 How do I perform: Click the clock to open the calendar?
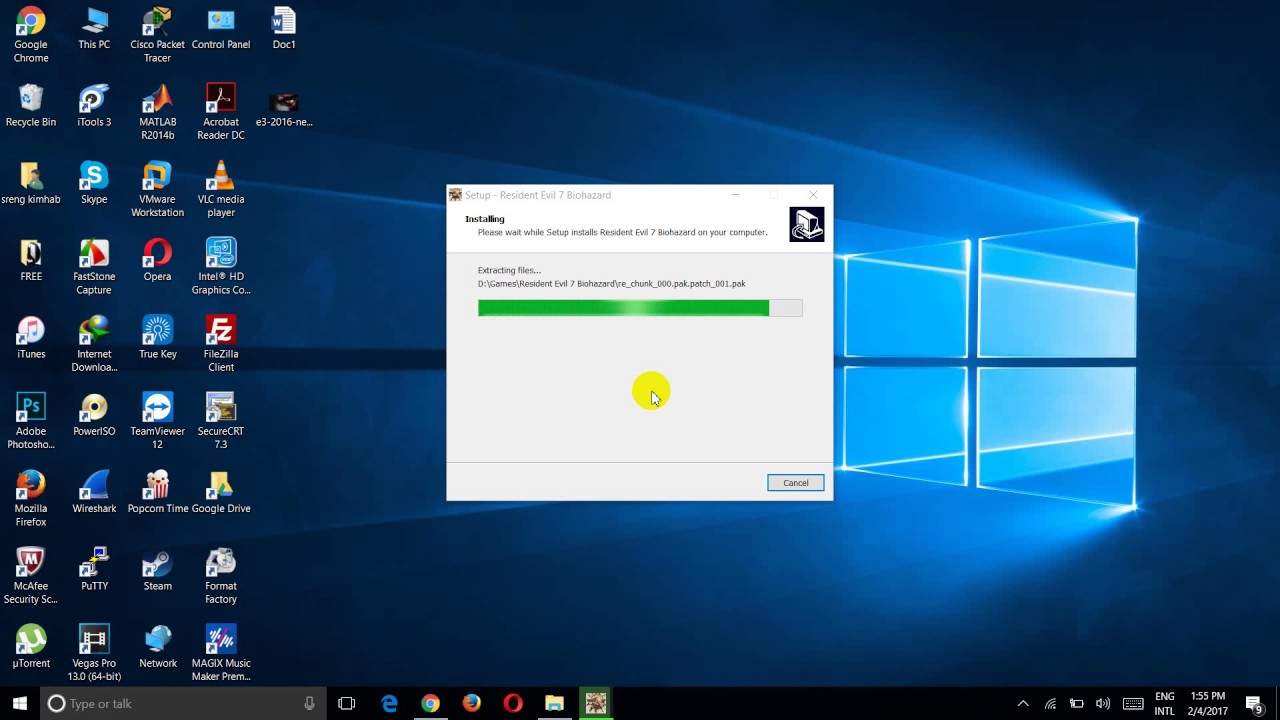1166,703
